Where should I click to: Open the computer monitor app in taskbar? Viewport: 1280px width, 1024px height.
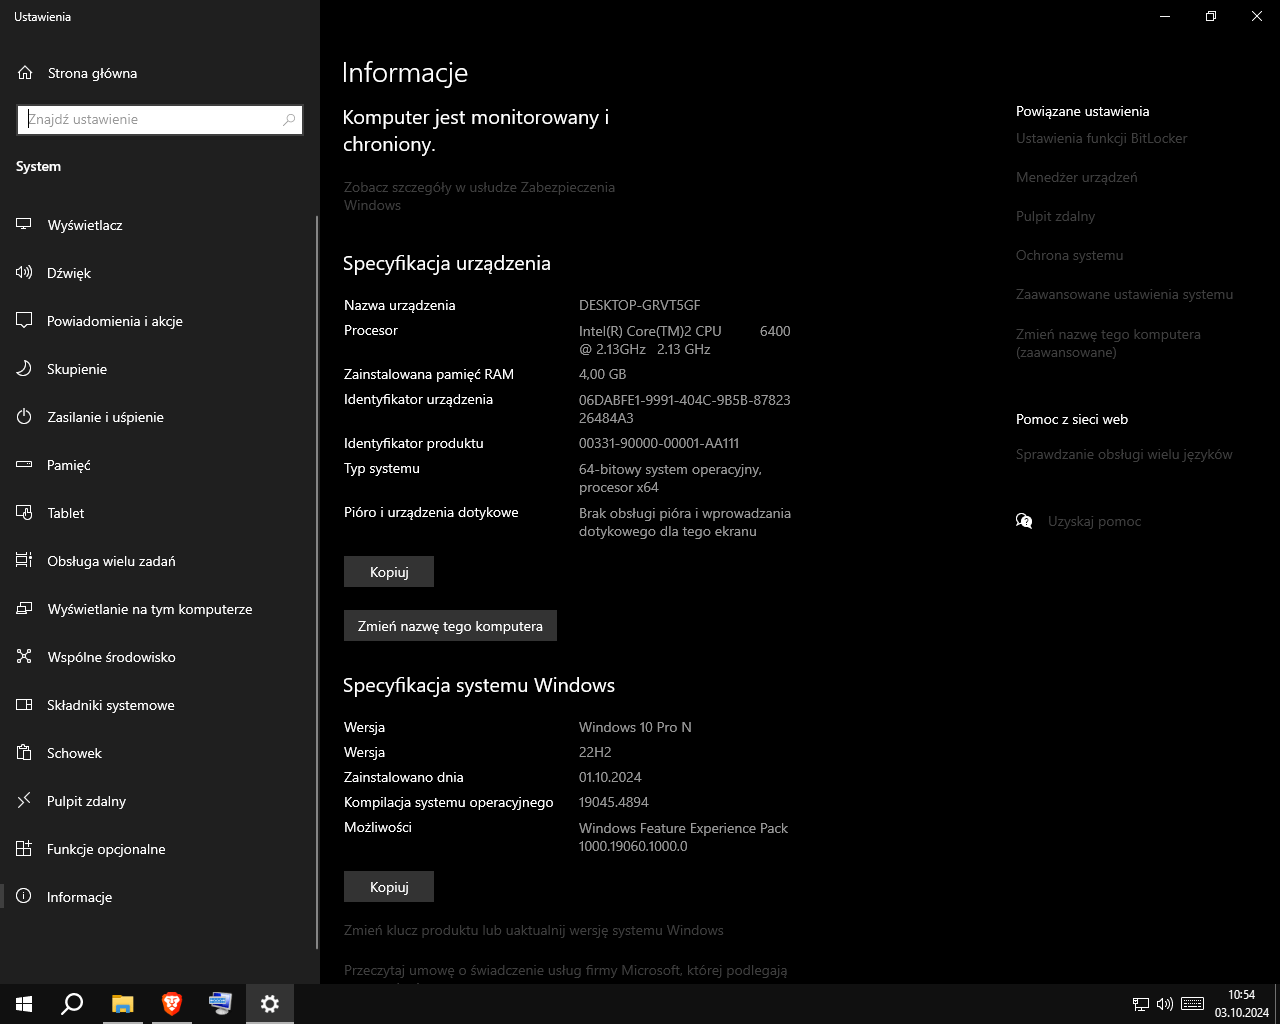[220, 1004]
